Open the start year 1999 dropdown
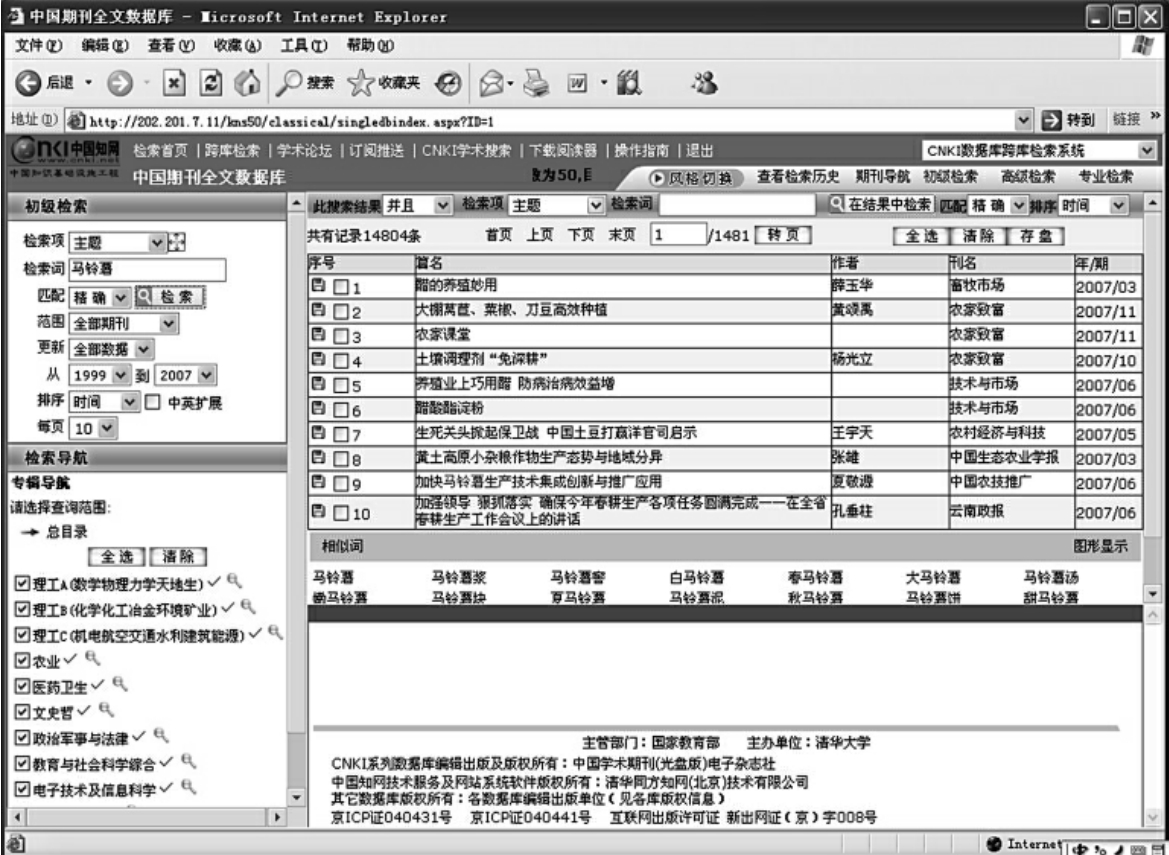The width and height of the screenshot is (1169, 855). coord(100,375)
